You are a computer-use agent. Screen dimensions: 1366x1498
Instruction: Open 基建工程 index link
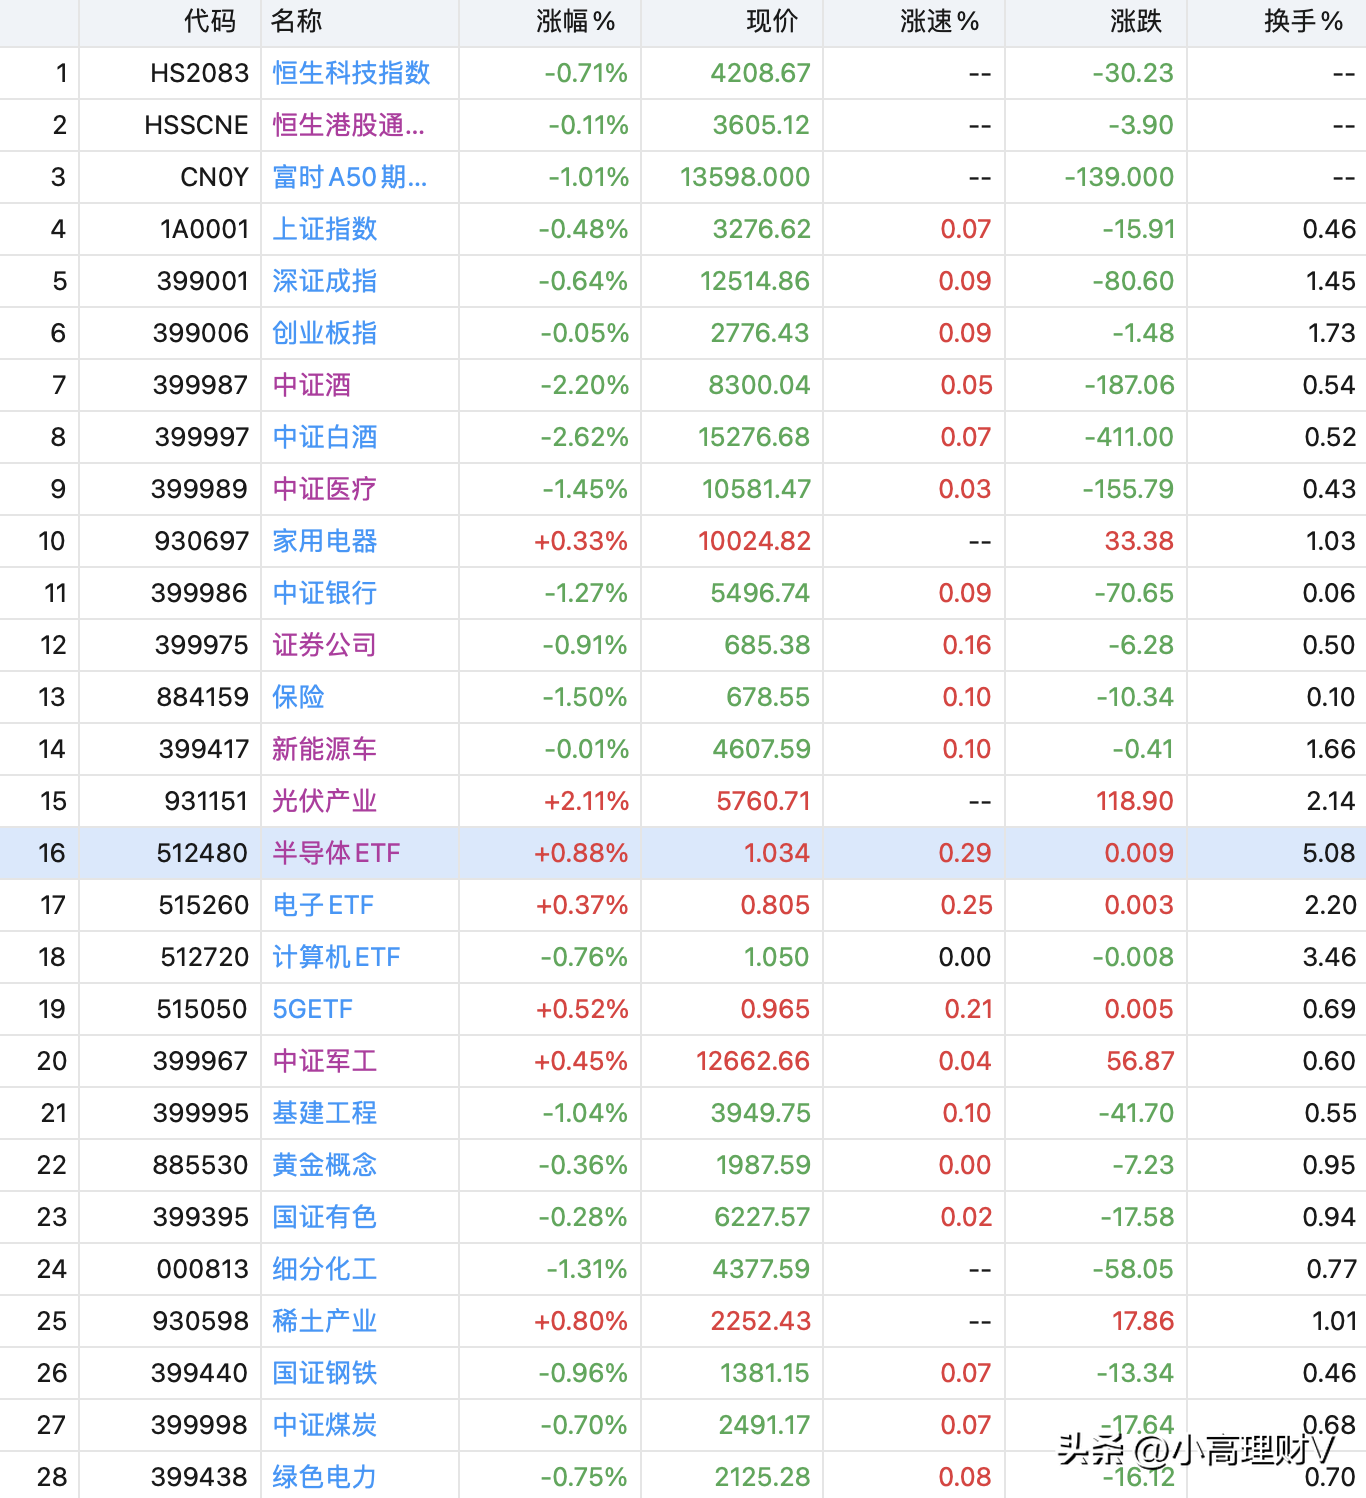[325, 1113]
